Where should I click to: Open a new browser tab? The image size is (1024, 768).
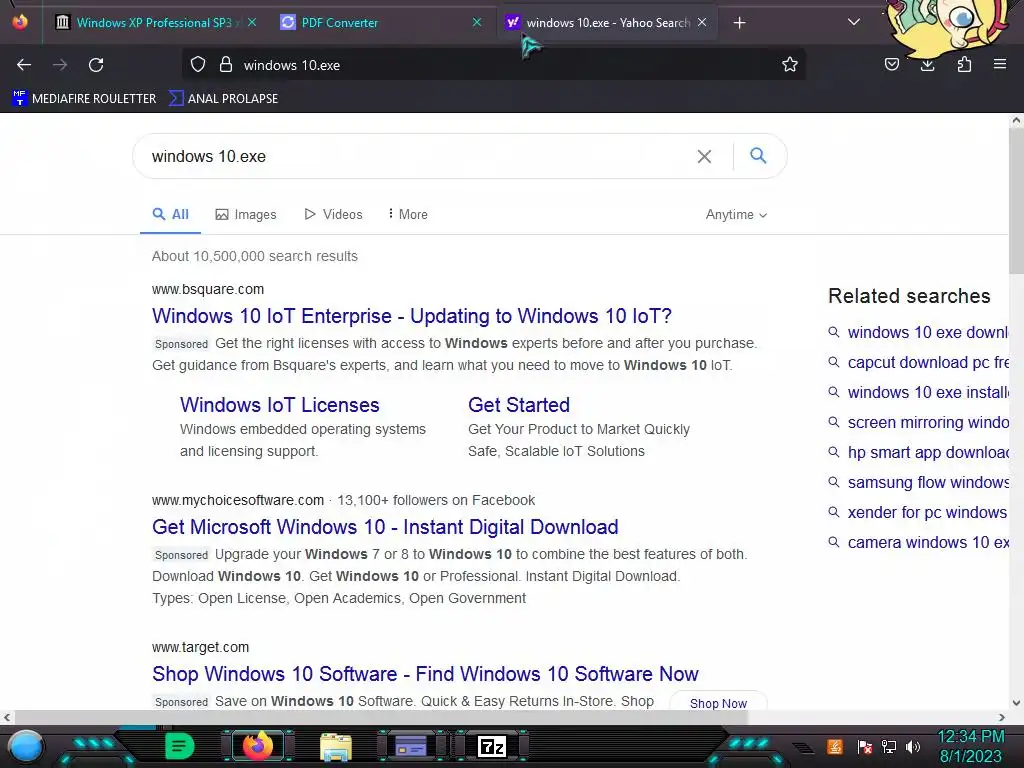739,23
